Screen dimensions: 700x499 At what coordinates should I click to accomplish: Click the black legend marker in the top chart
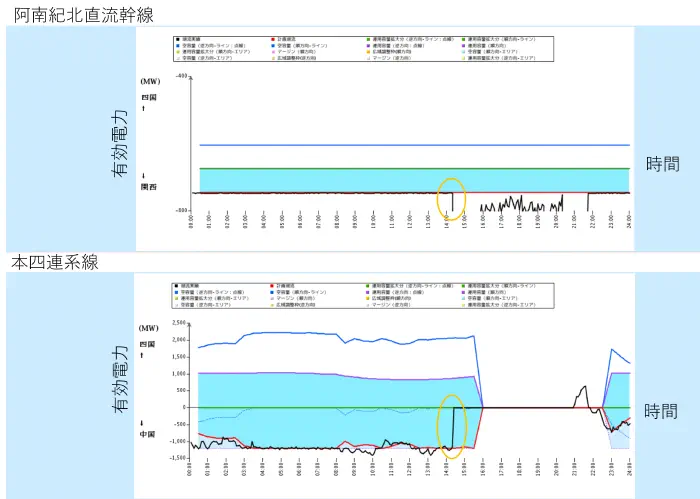click(178, 39)
